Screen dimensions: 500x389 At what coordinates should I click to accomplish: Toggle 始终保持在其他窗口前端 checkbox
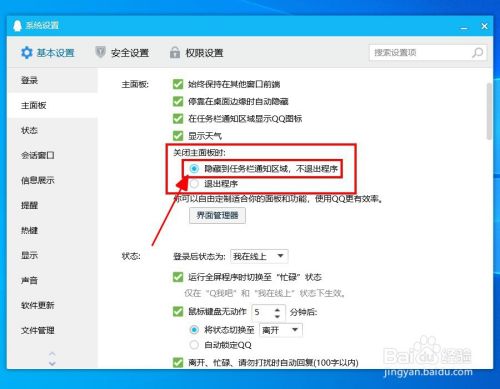(178, 84)
